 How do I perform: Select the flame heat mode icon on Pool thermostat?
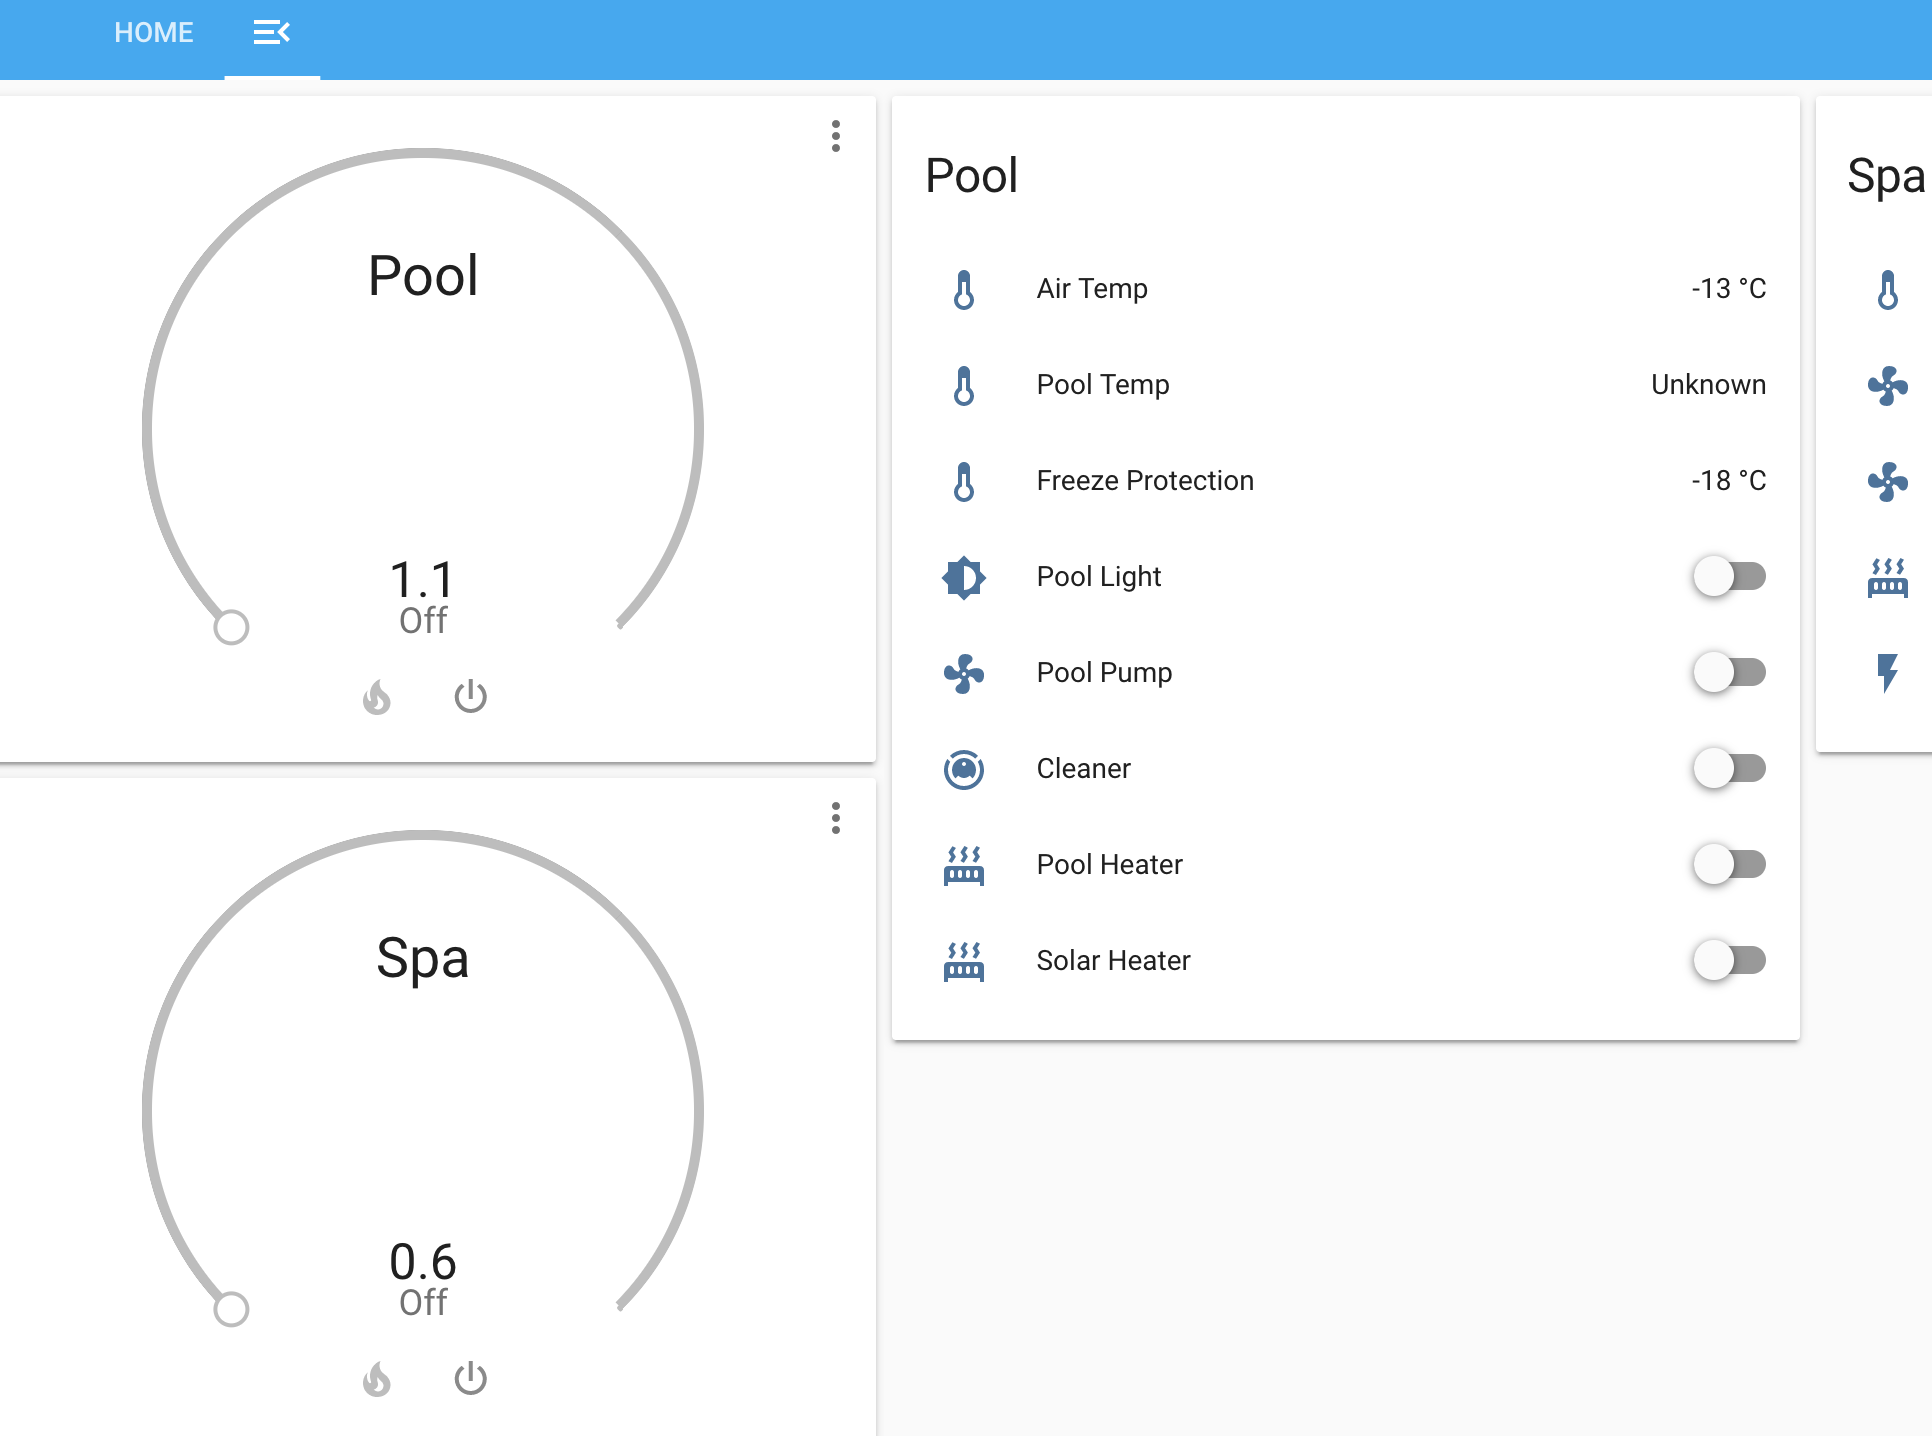377,697
